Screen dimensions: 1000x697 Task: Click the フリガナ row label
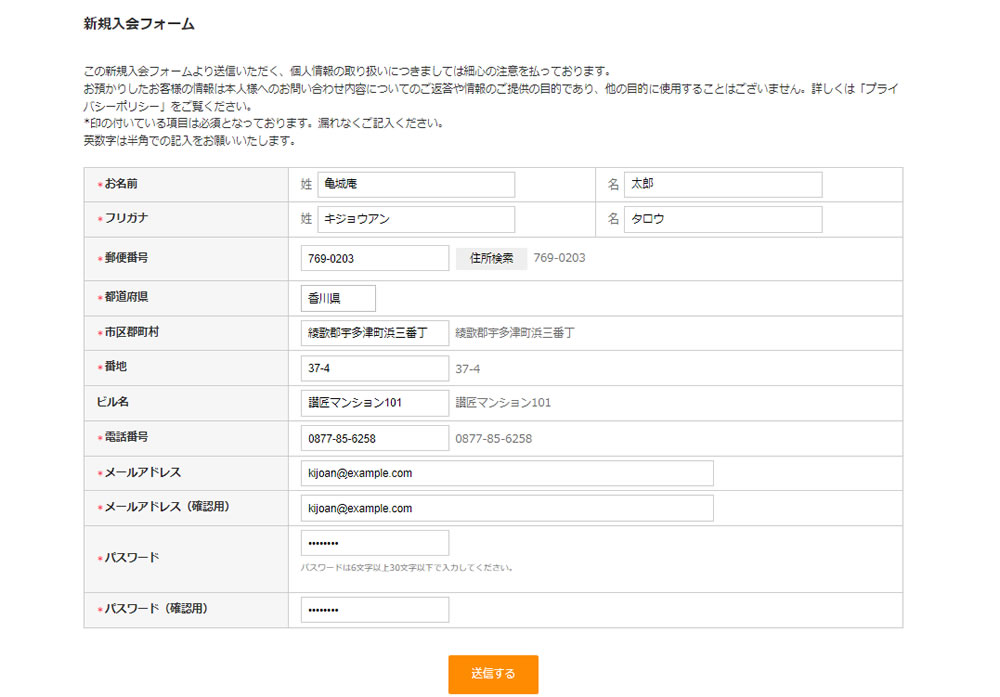[x=126, y=218]
